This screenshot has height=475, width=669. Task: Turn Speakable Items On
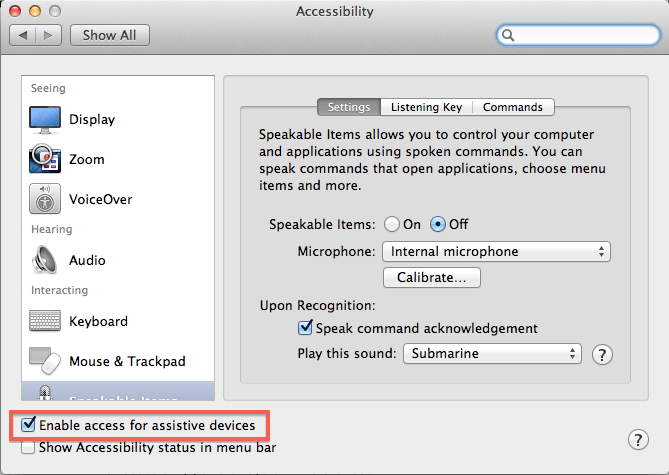[x=391, y=224]
